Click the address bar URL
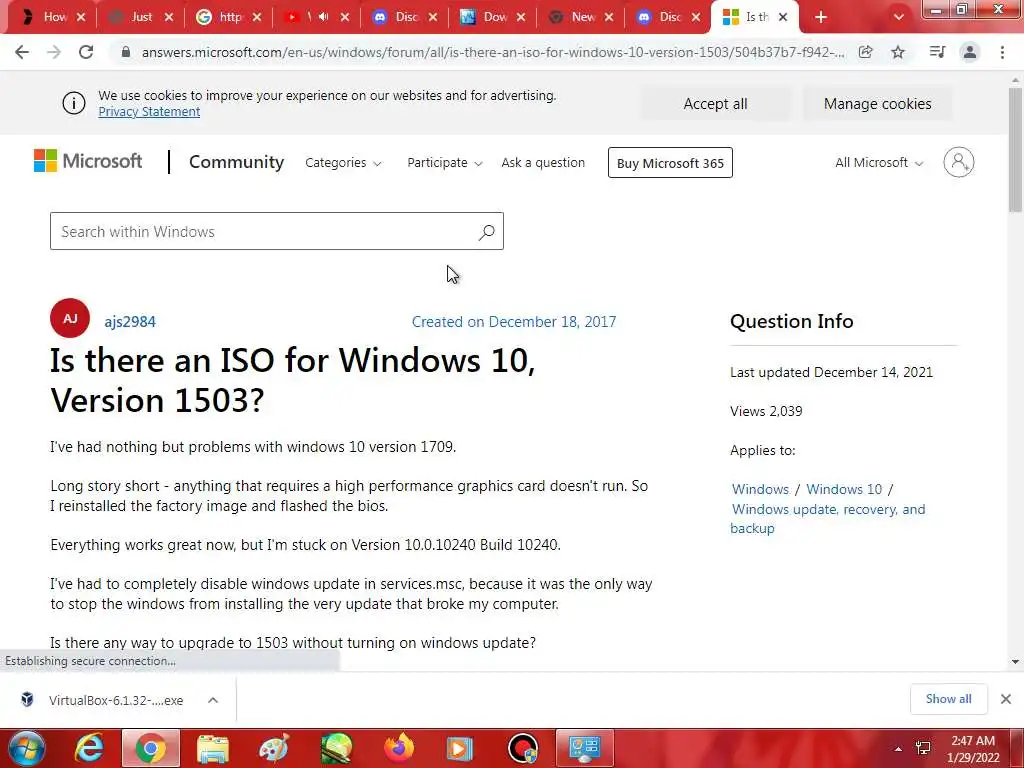Viewport: 1024px width, 768px height. coord(493,52)
